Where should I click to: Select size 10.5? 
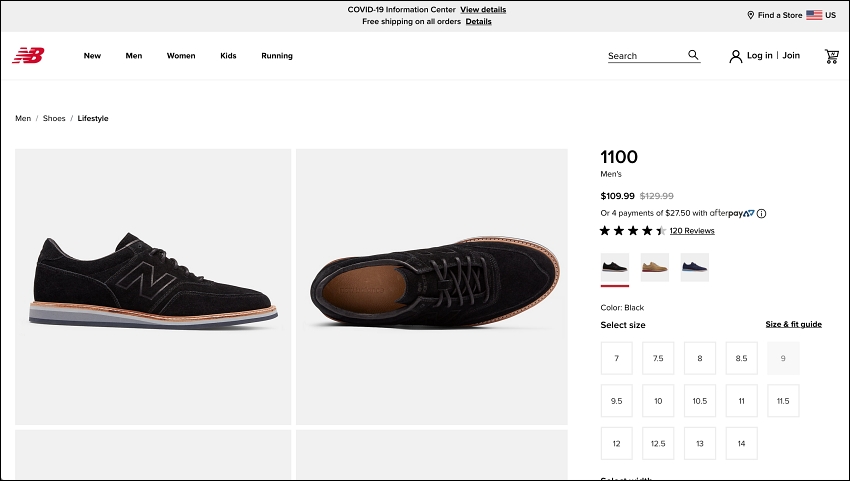700,401
